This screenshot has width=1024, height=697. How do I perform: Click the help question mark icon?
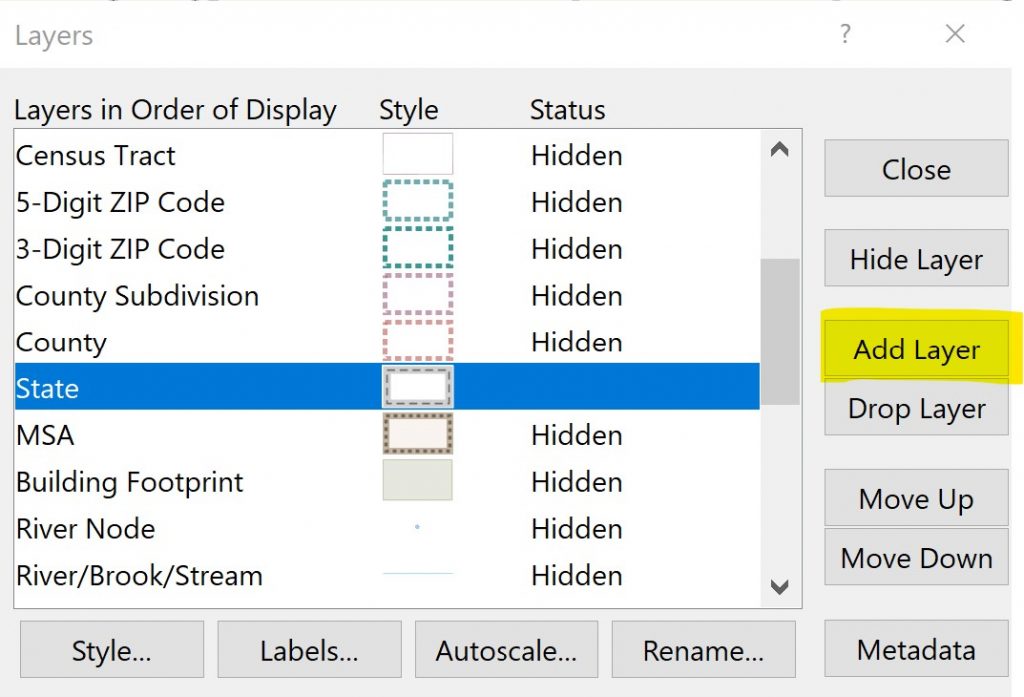pos(846,35)
